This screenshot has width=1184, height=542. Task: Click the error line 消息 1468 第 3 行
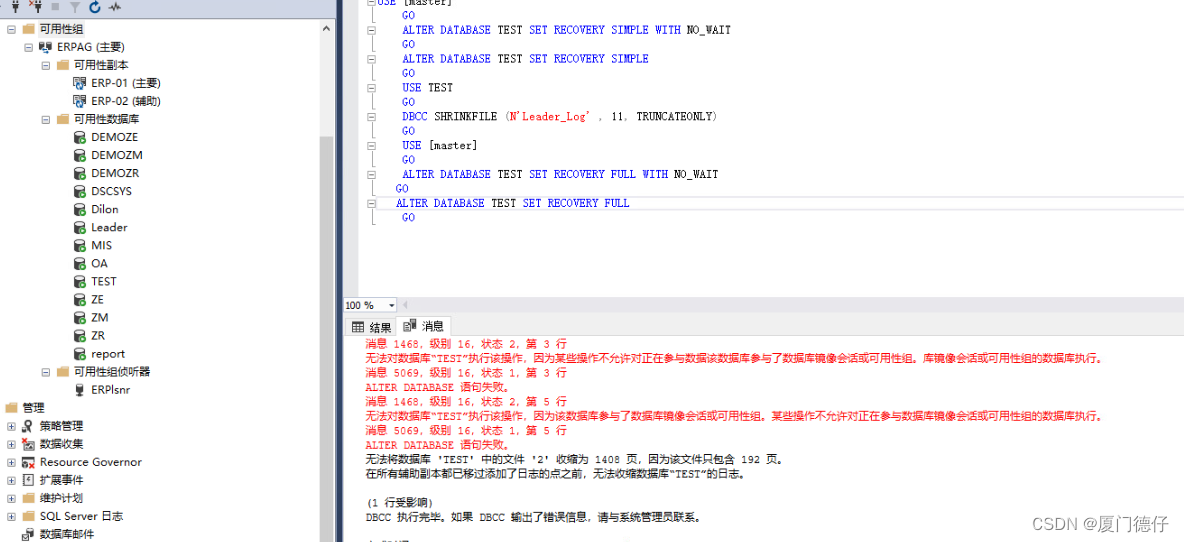466,343
